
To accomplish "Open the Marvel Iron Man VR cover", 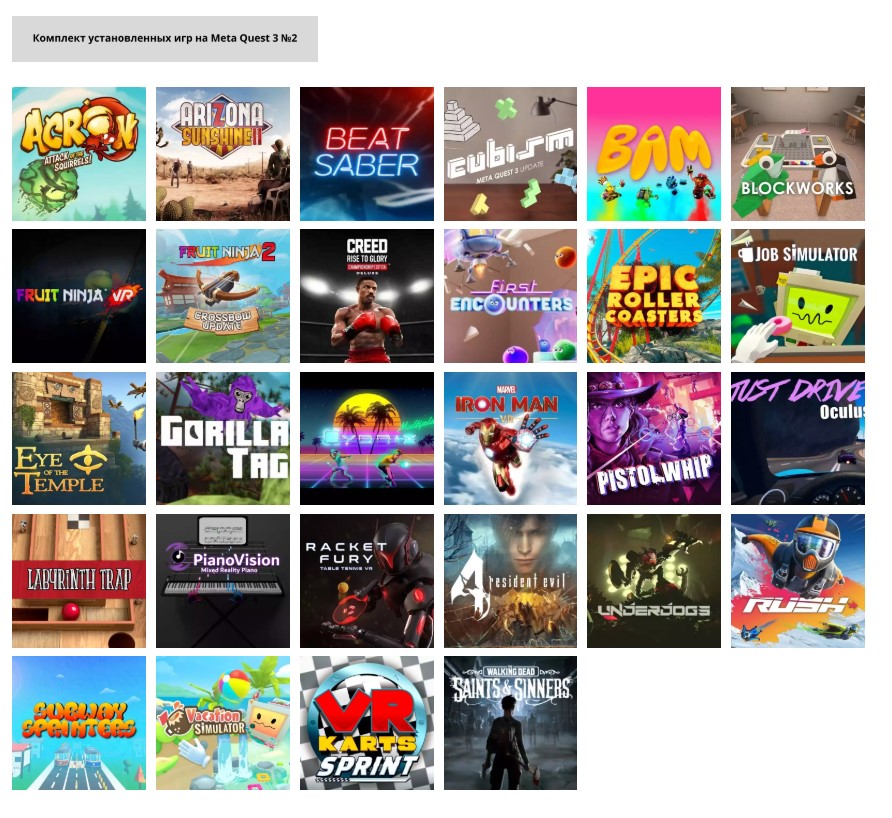I will (x=510, y=439).
